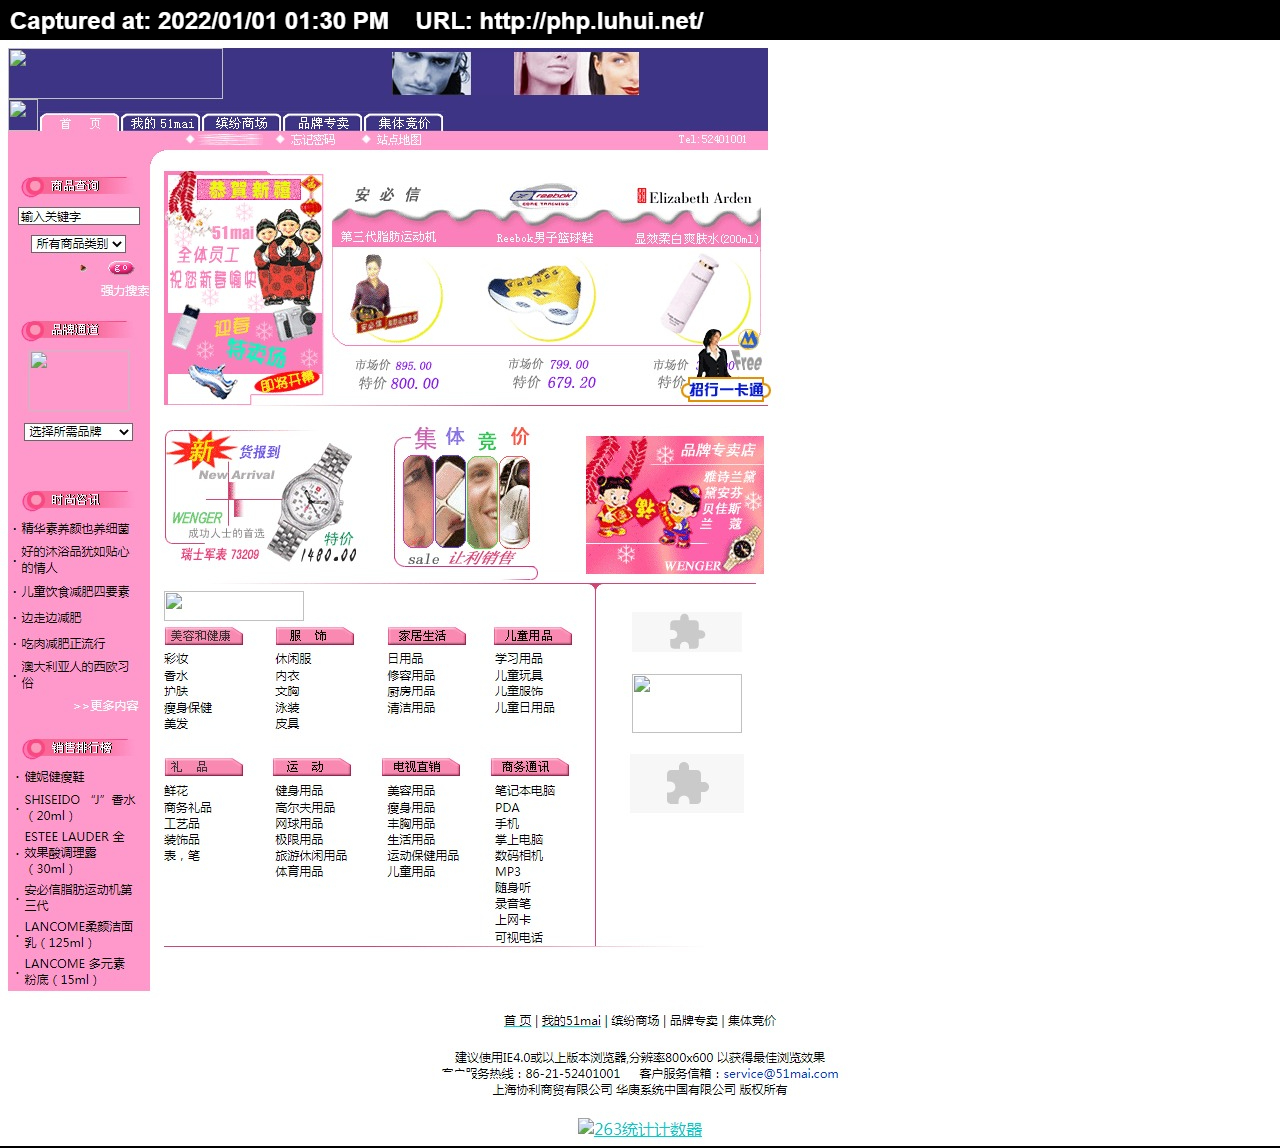Open the 家居生活 category header

[x=426, y=636]
